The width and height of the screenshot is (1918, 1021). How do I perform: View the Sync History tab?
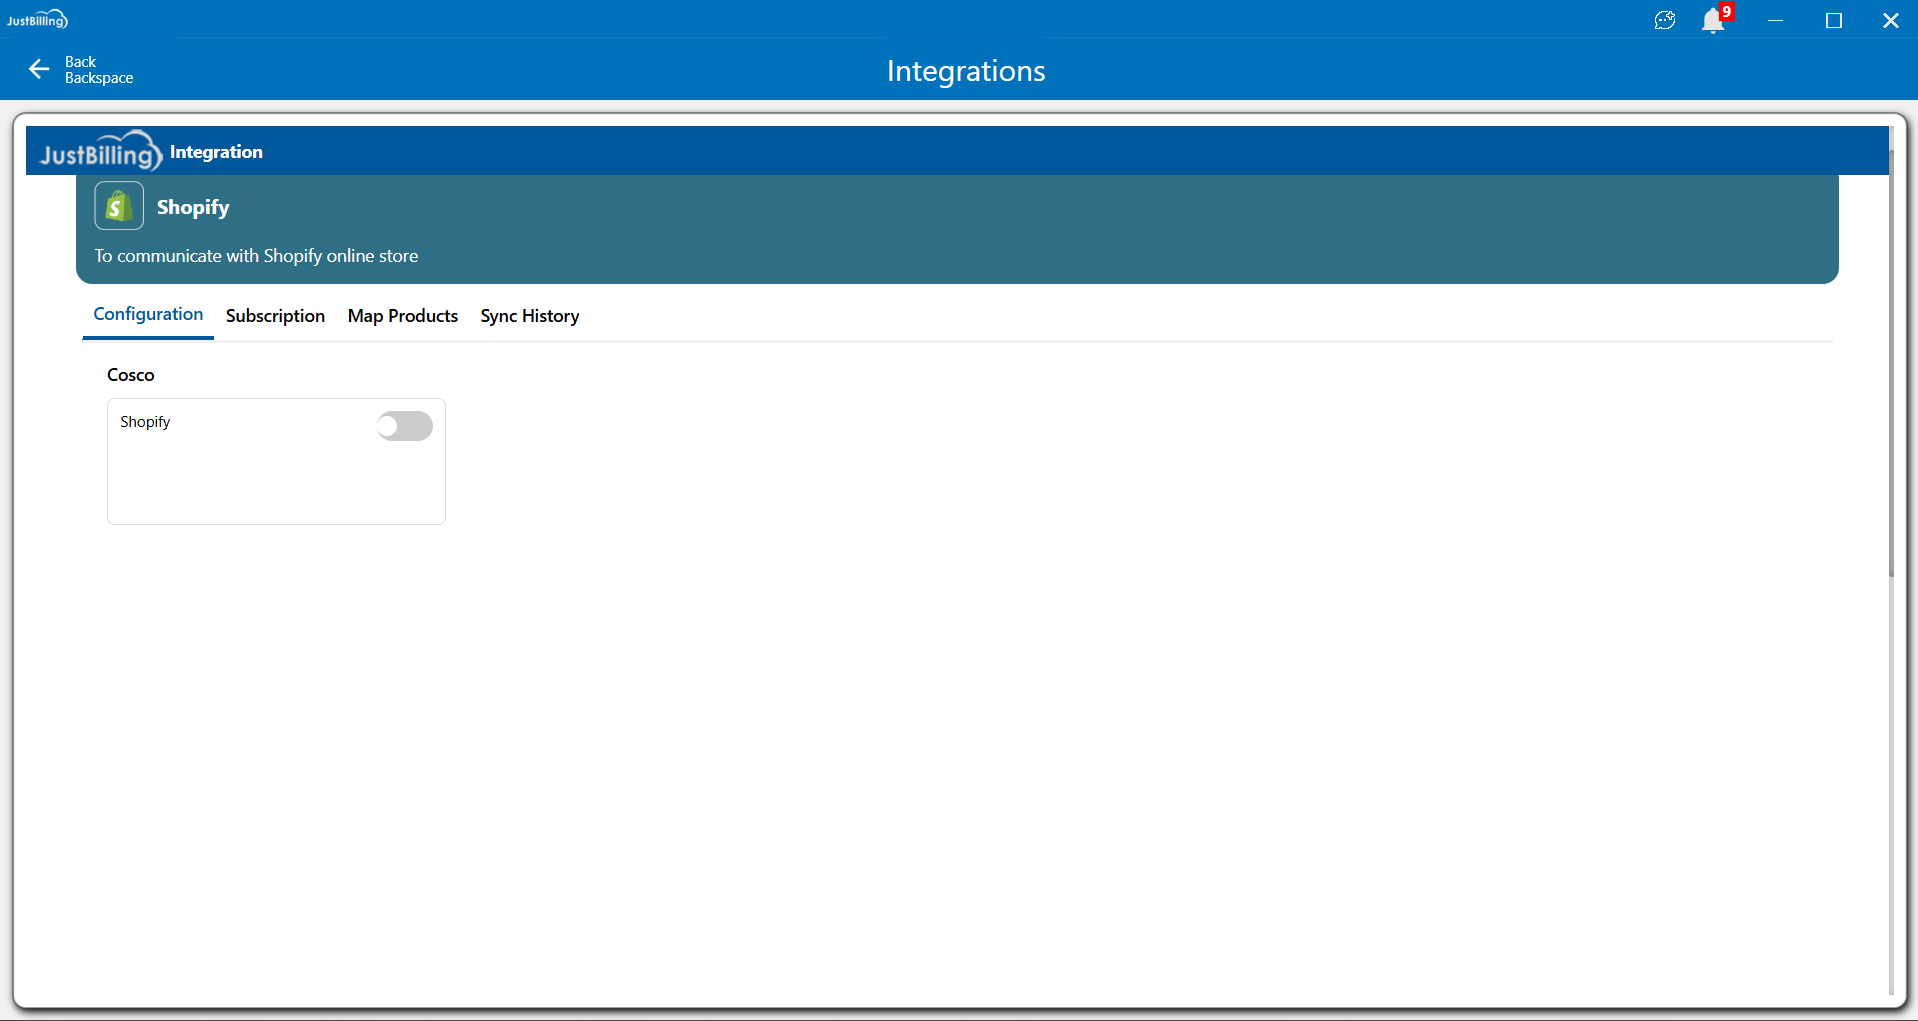coord(529,316)
